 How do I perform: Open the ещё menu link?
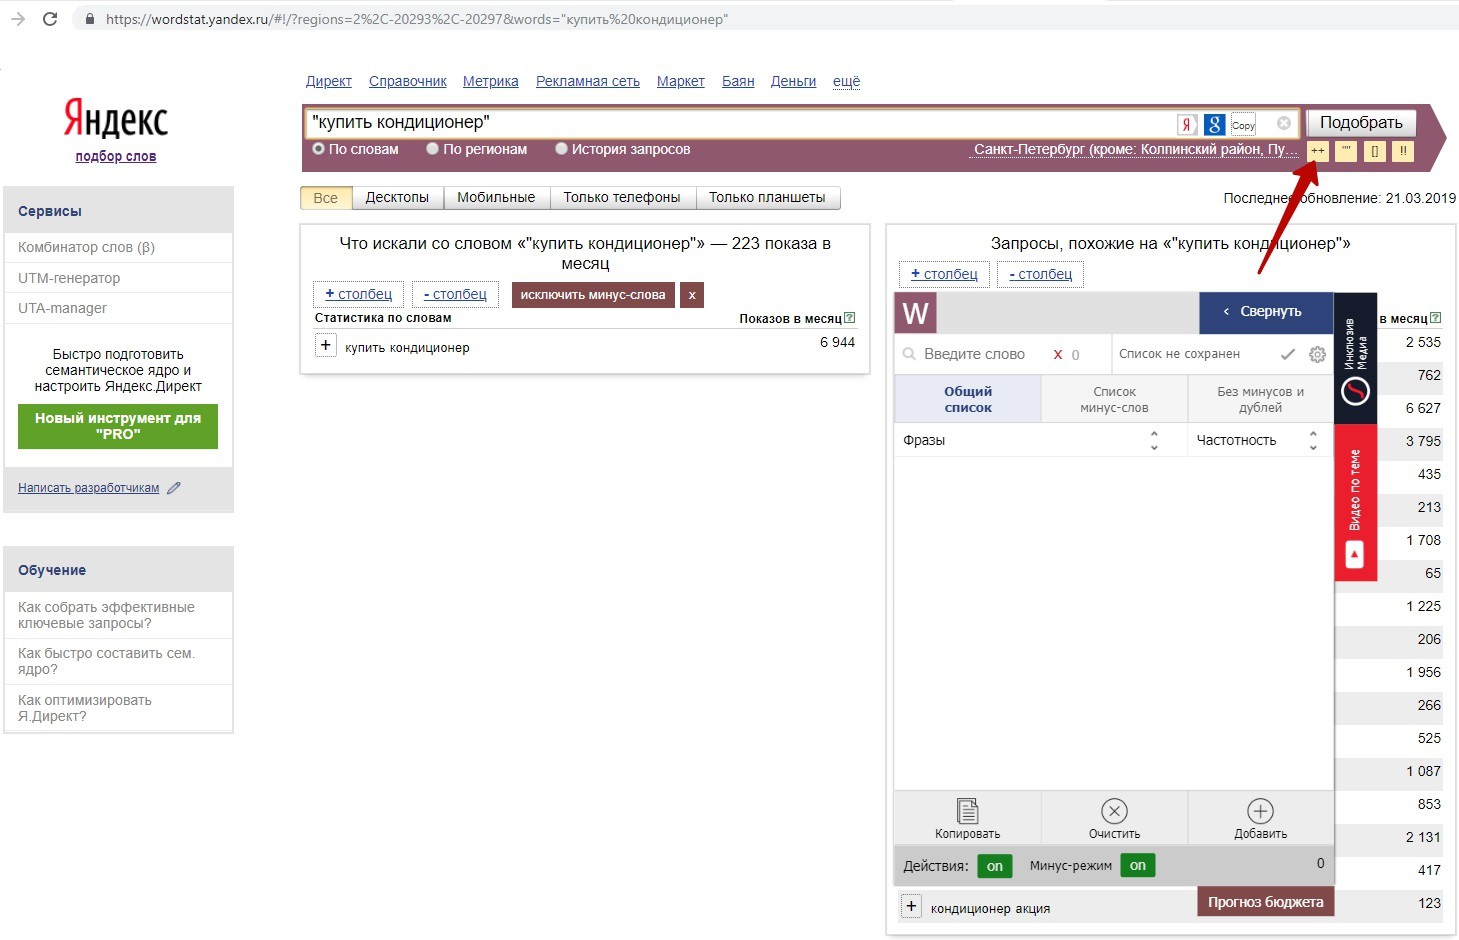tap(846, 81)
